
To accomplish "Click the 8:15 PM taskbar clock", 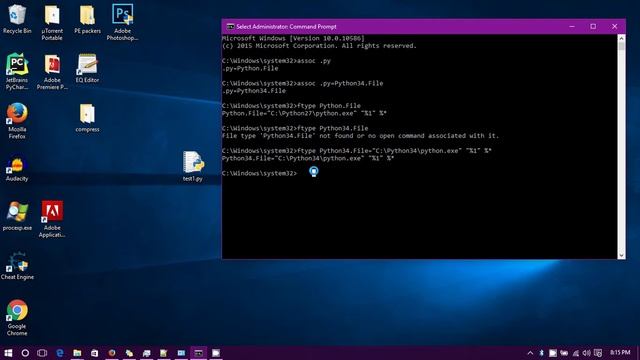I will tap(620, 352).
